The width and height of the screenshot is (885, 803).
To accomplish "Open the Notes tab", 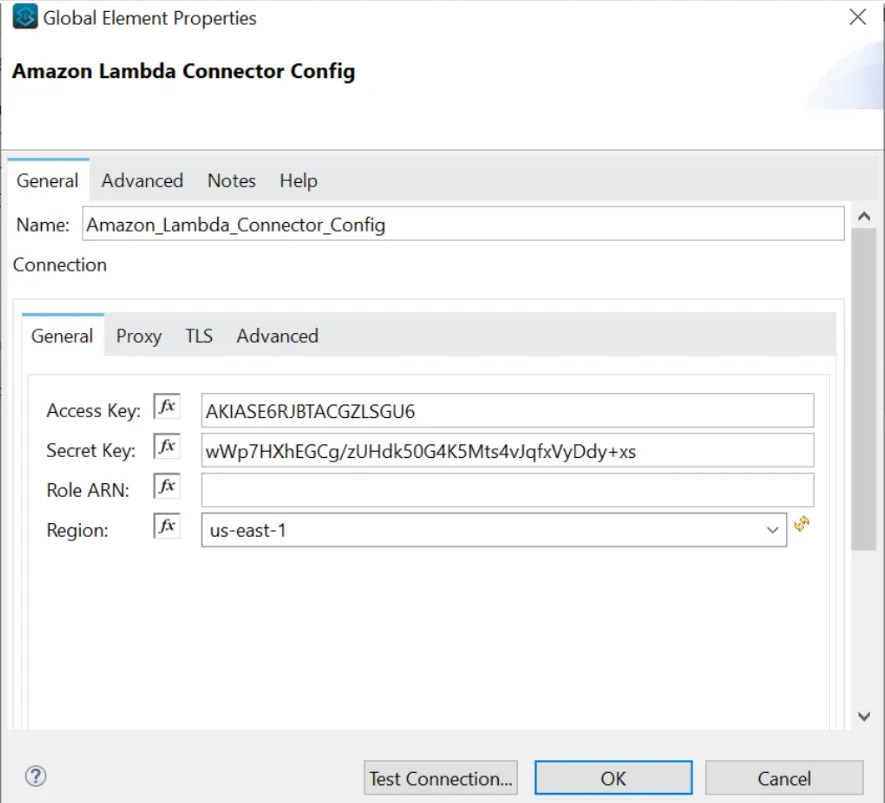I will [231, 181].
